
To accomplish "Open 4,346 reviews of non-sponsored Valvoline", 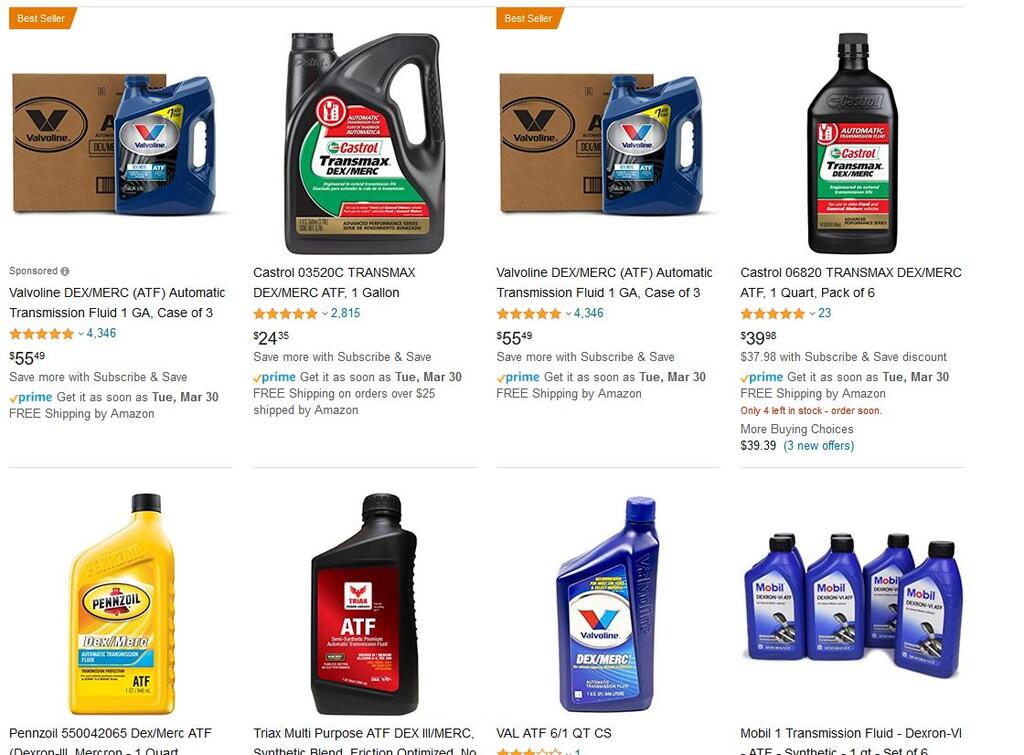I will [588, 313].
